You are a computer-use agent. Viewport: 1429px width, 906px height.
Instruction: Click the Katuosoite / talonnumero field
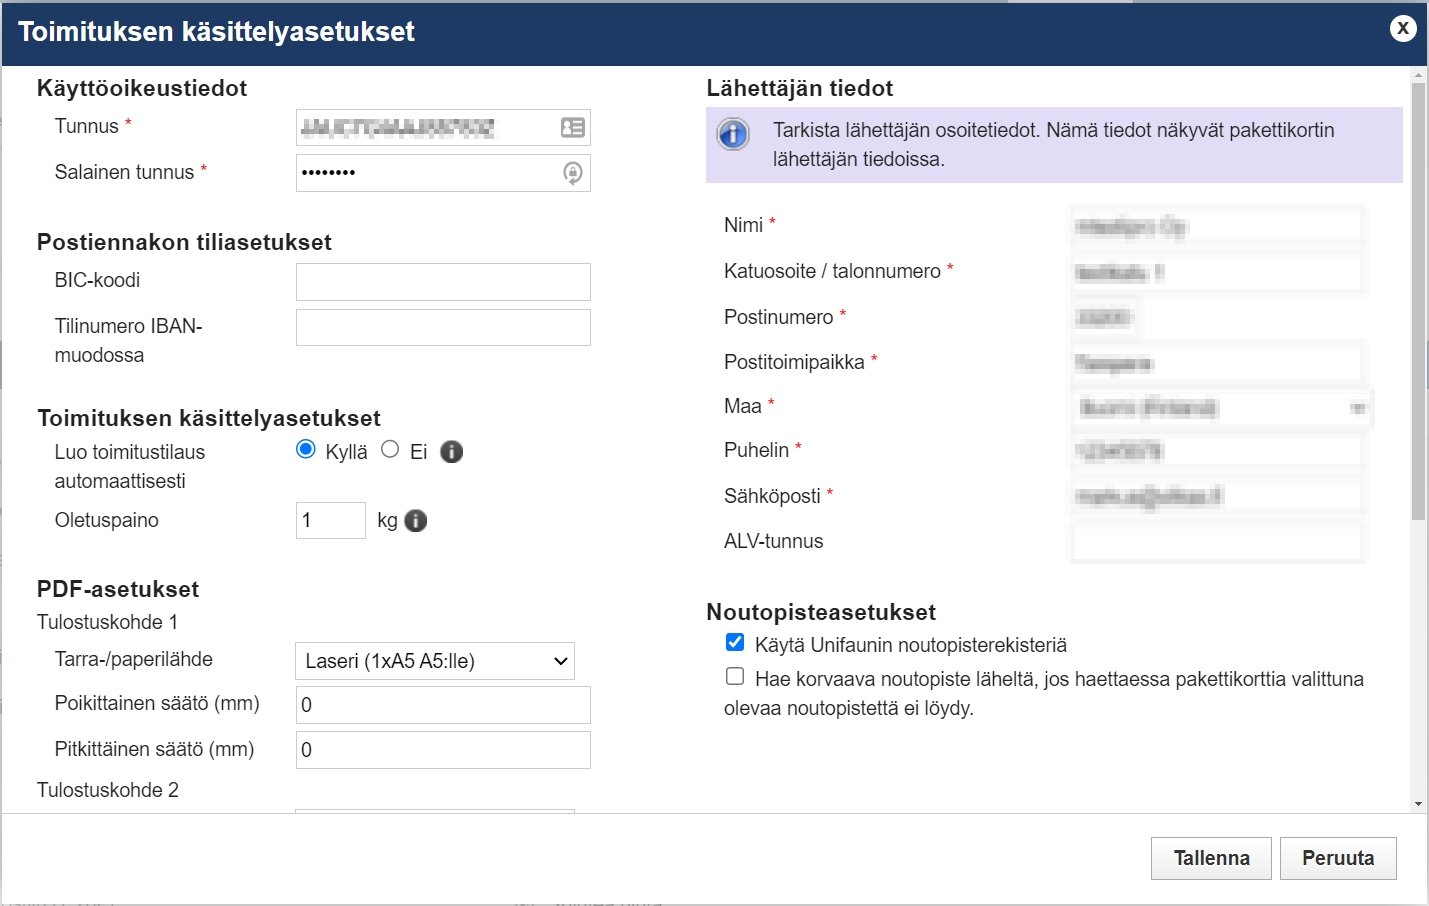(x=1218, y=273)
